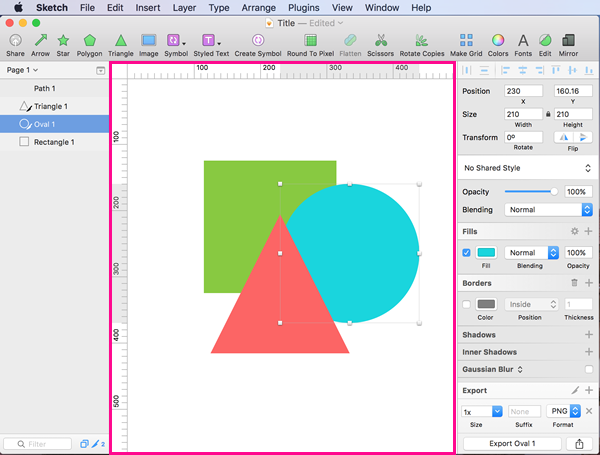This screenshot has height=455, width=600.
Task: Click the Export Oval 1 button
Action: click(x=512, y=444)
